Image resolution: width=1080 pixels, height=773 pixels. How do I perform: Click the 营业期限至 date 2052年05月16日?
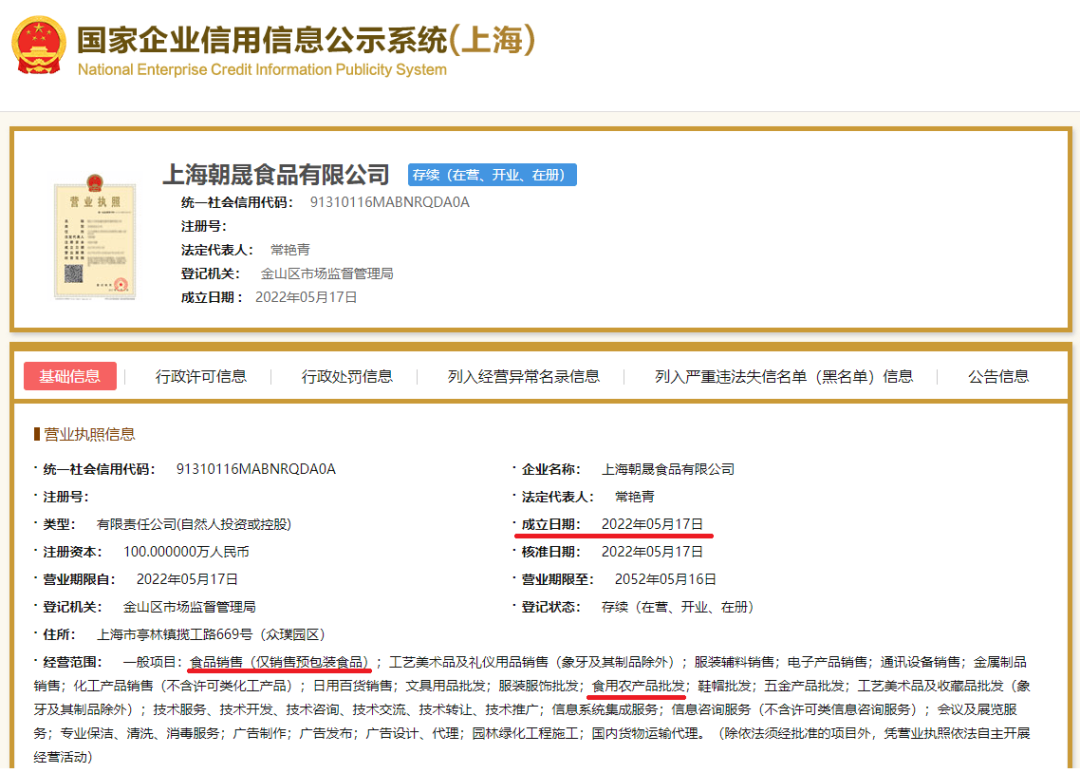665,579
